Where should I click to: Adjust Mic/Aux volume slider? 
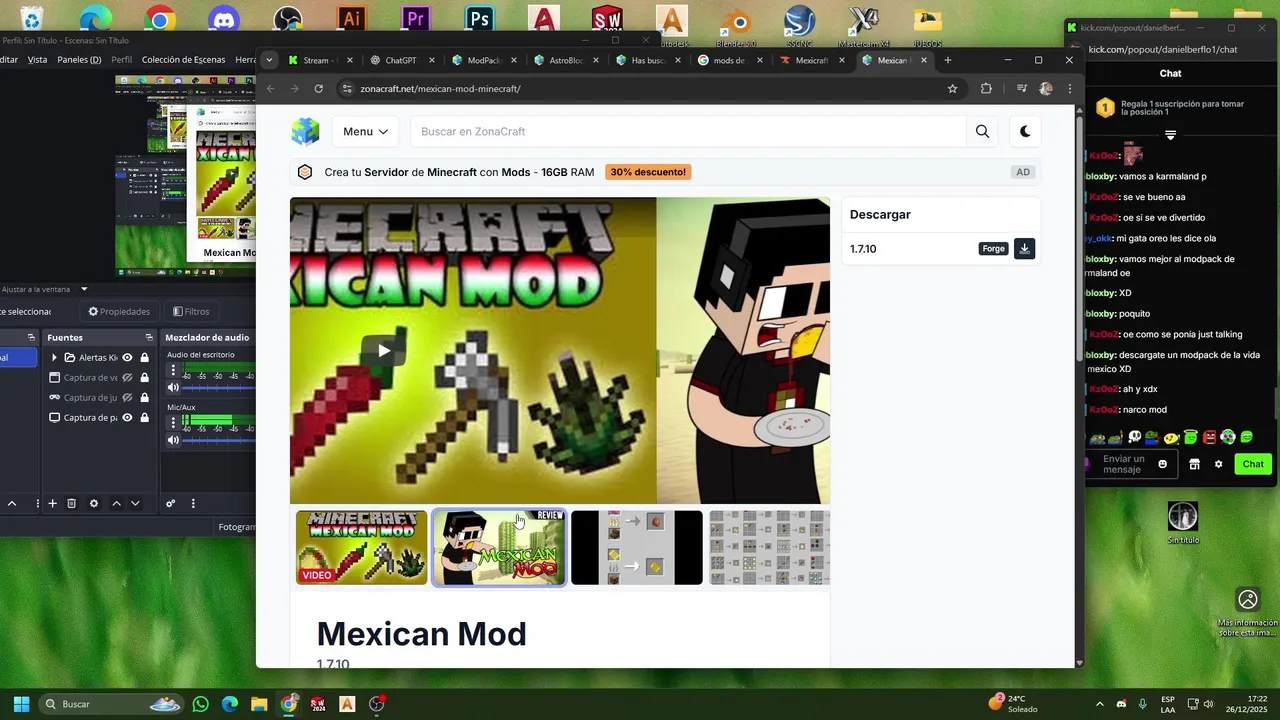click(x=220, y=440)
